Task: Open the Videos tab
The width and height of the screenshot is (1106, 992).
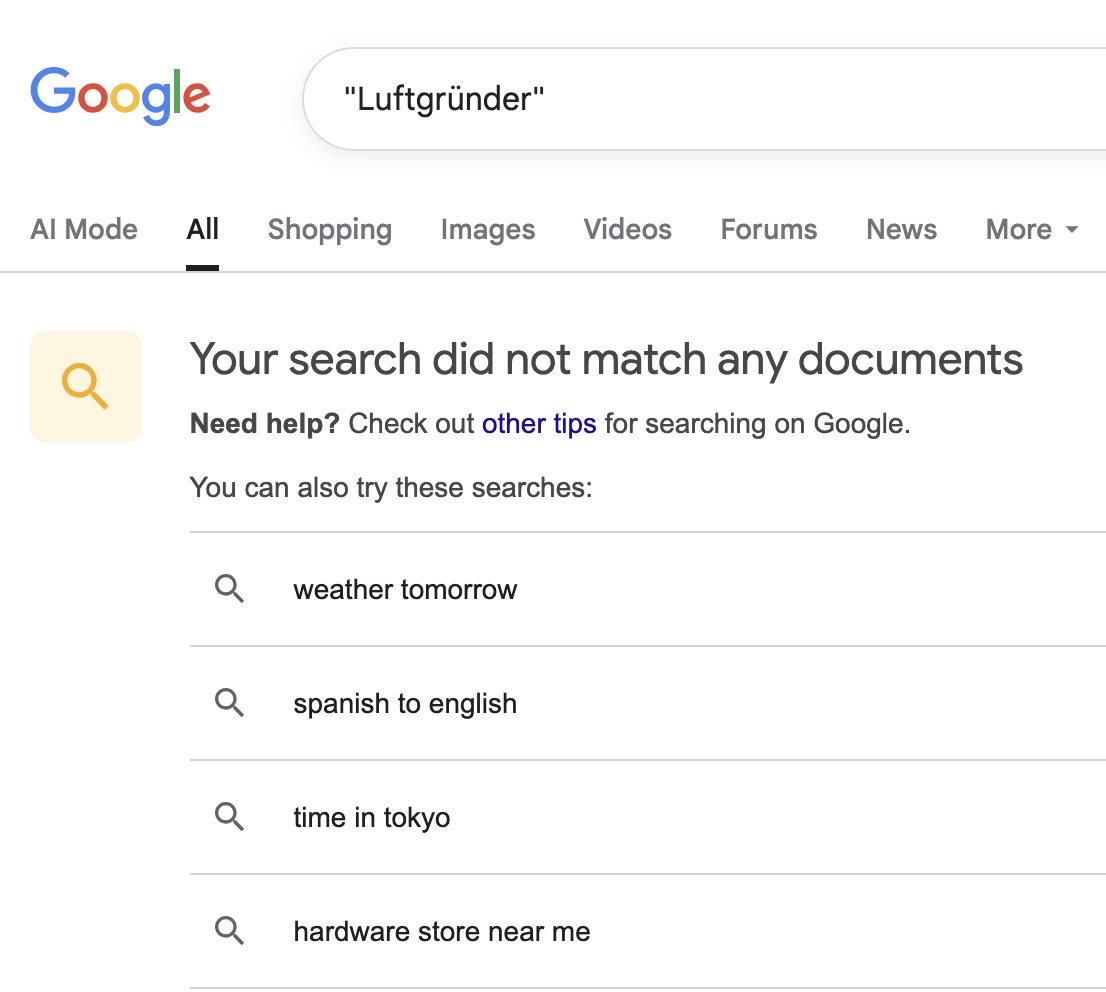Action: 627,229
